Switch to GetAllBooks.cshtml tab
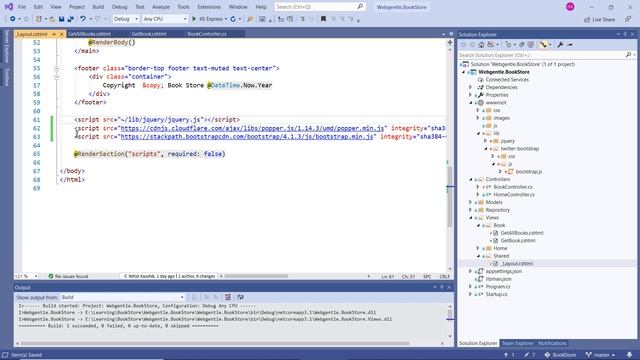This screenshot has width=640, height=360. tap(89, 34)
